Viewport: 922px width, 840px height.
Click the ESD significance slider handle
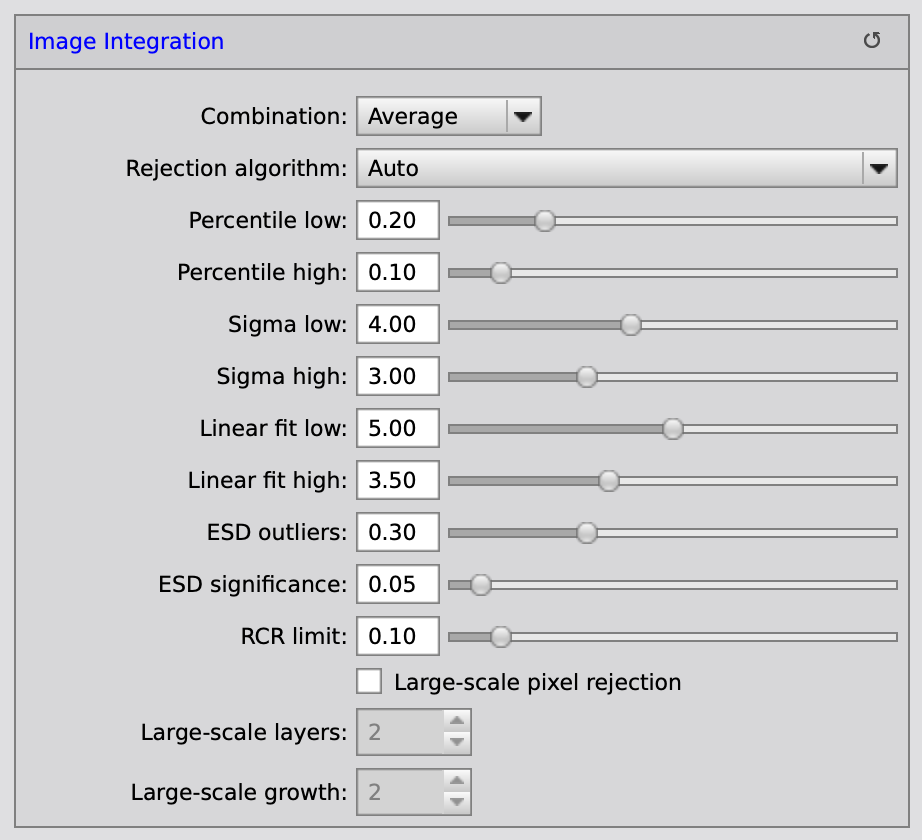(x=480, y=584)
